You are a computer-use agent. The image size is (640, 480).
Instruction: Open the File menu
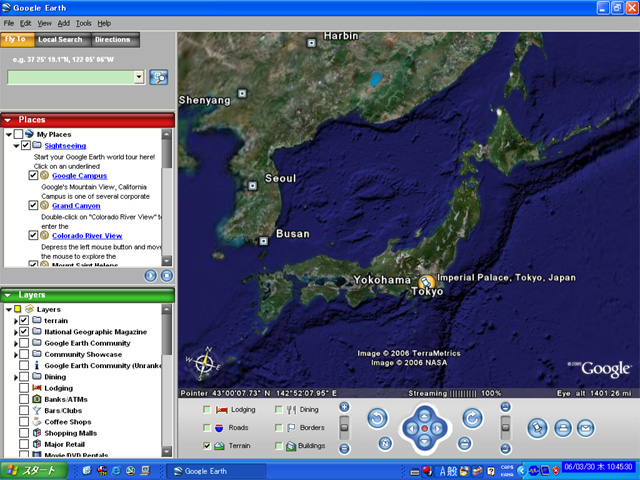pyautogui.click(x=9, y=23)
